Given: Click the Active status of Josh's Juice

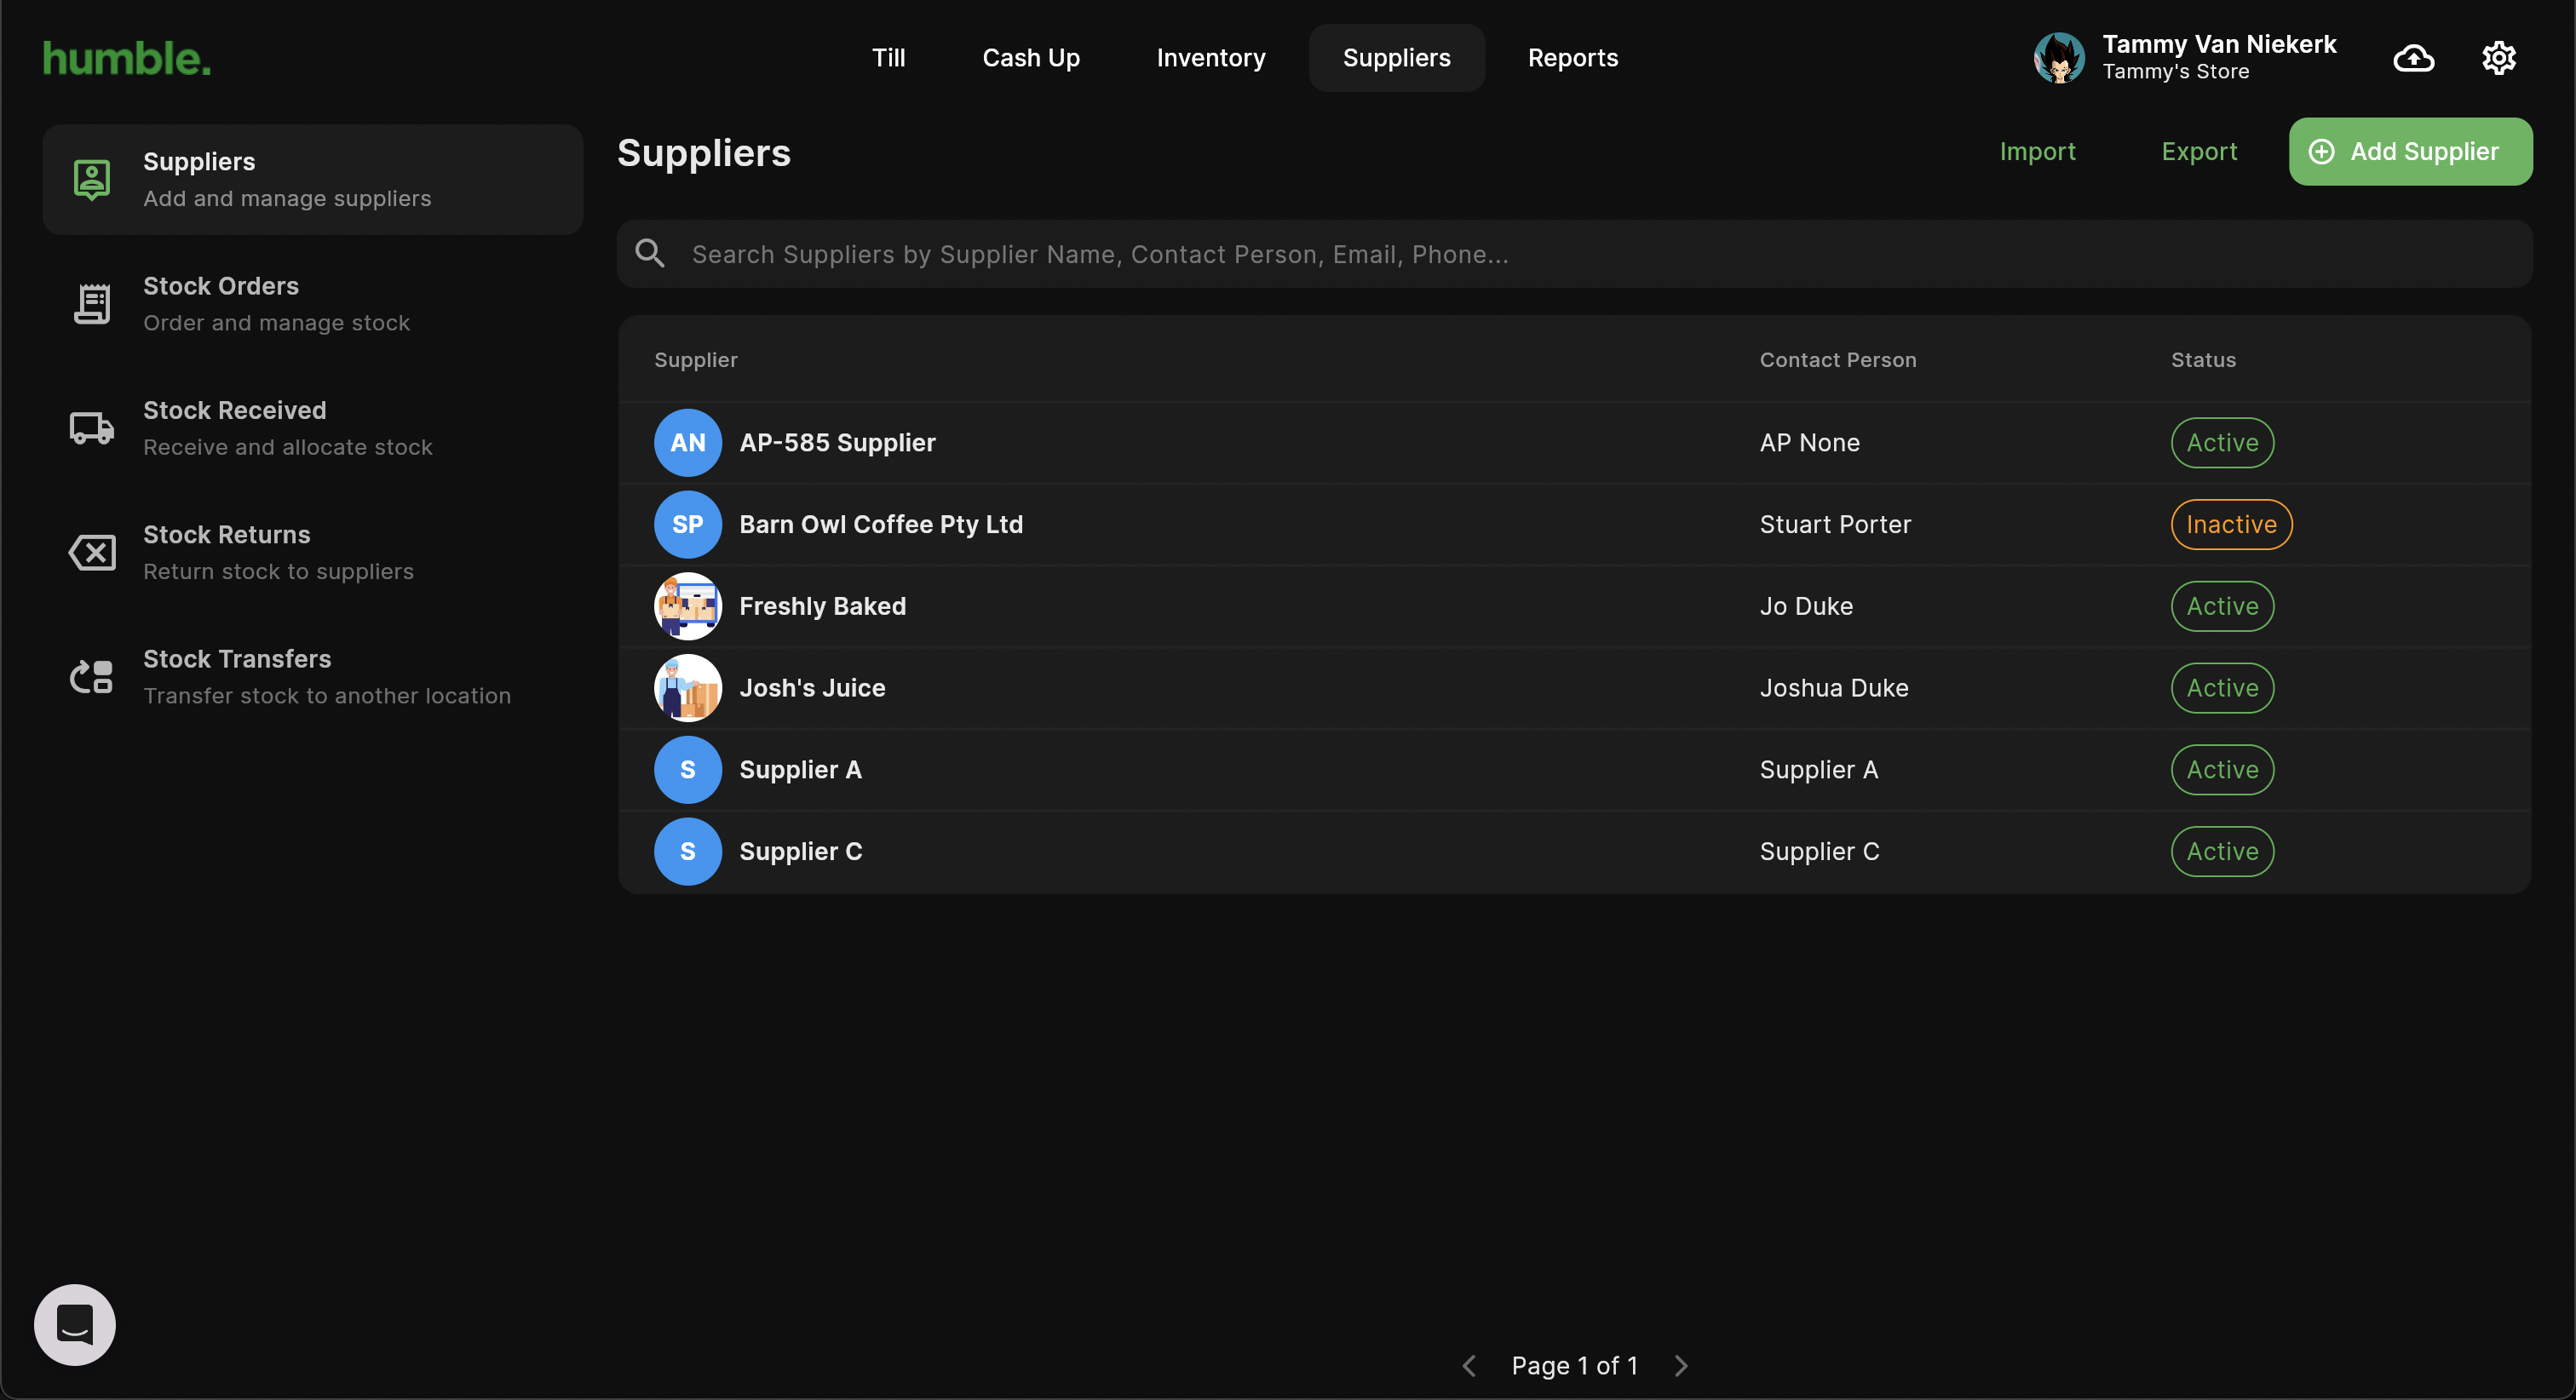Looking at the screenshot, I should [2222, 688].
